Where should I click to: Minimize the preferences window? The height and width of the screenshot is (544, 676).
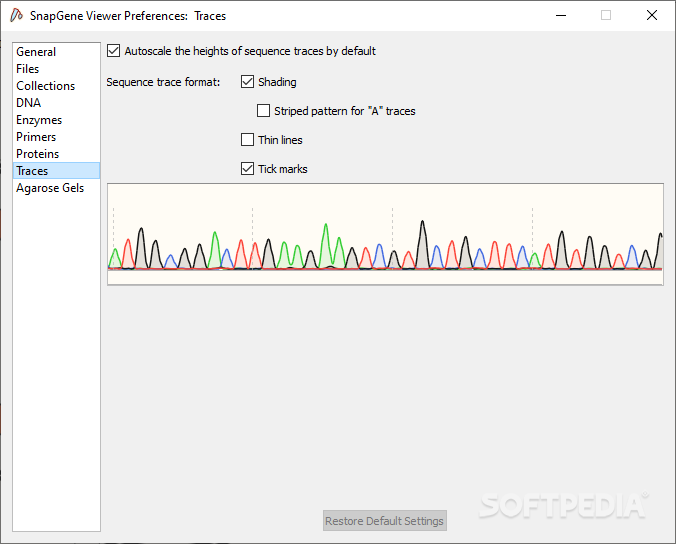[559, 16]
